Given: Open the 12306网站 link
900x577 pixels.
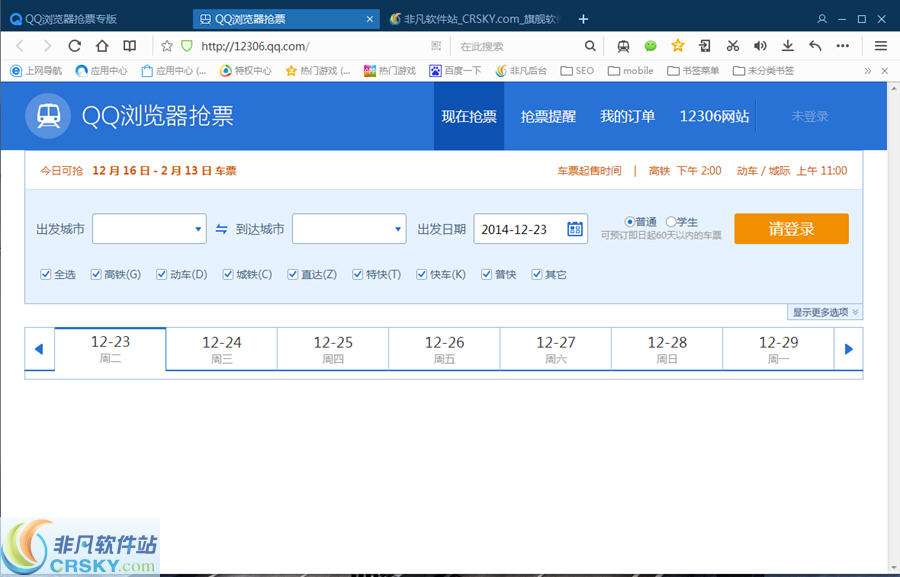Looking at the screenshot, I should point(714,116).
